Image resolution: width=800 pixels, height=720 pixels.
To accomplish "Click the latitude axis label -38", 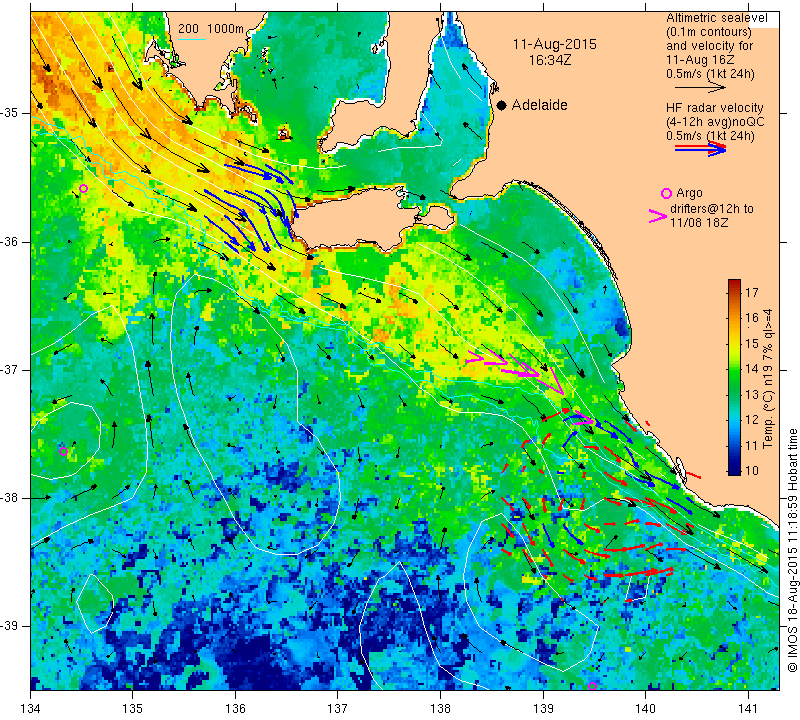I will [x=10, y=498].
